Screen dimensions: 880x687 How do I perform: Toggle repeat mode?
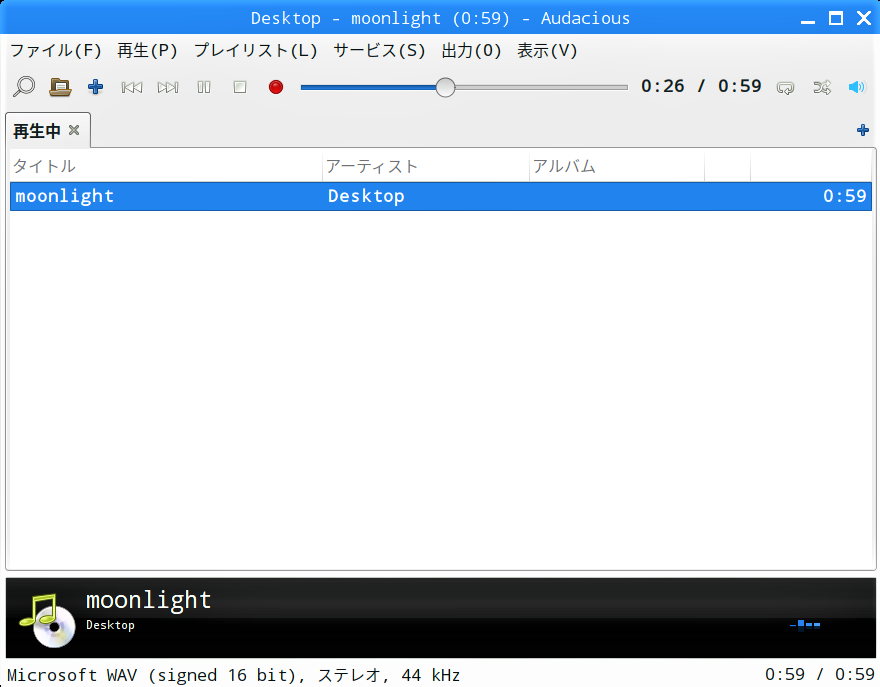click(x=785, y=88)
